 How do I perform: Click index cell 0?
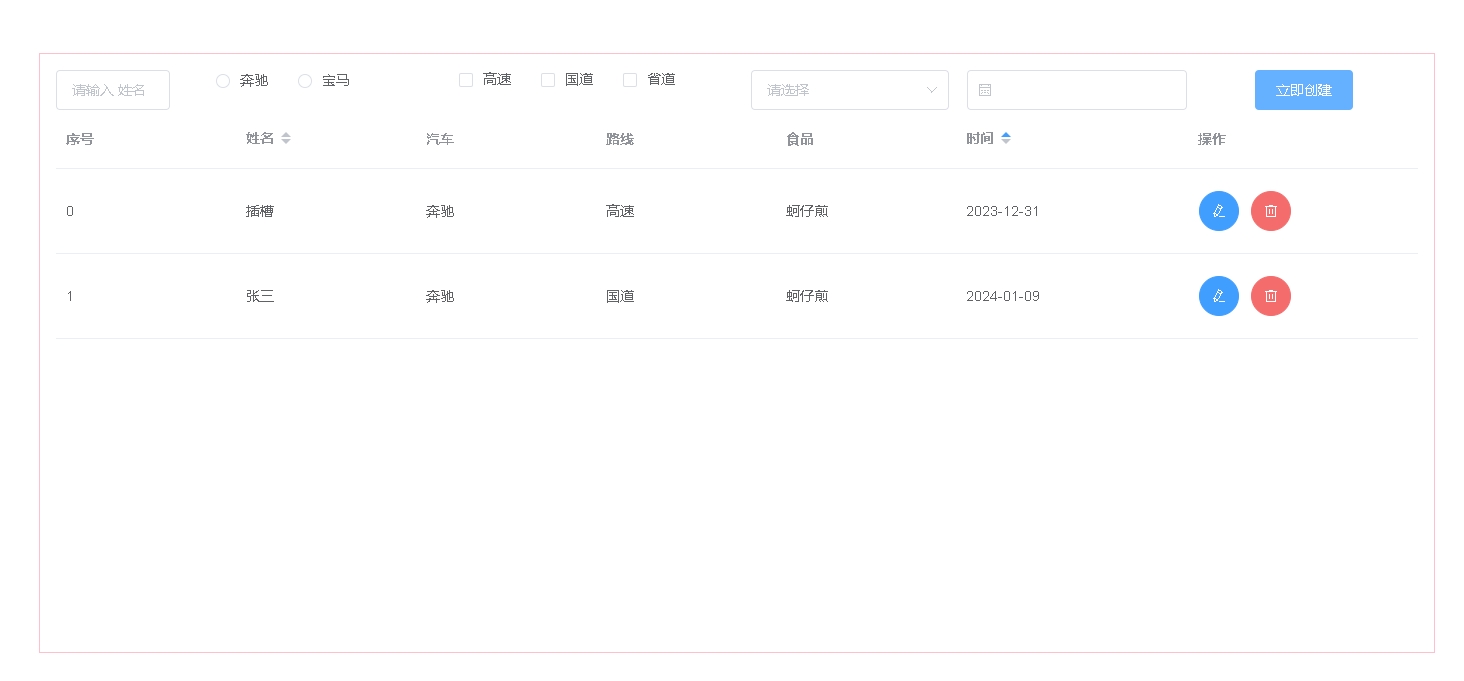point(70,211)
